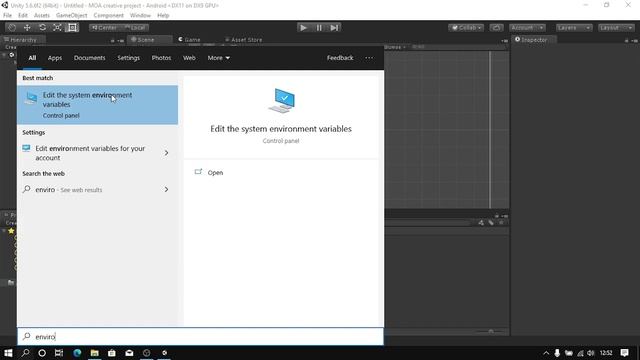This screenshot has height=360, width=640.
Task: Open the Layout dropdown
Action: point(616,27)
